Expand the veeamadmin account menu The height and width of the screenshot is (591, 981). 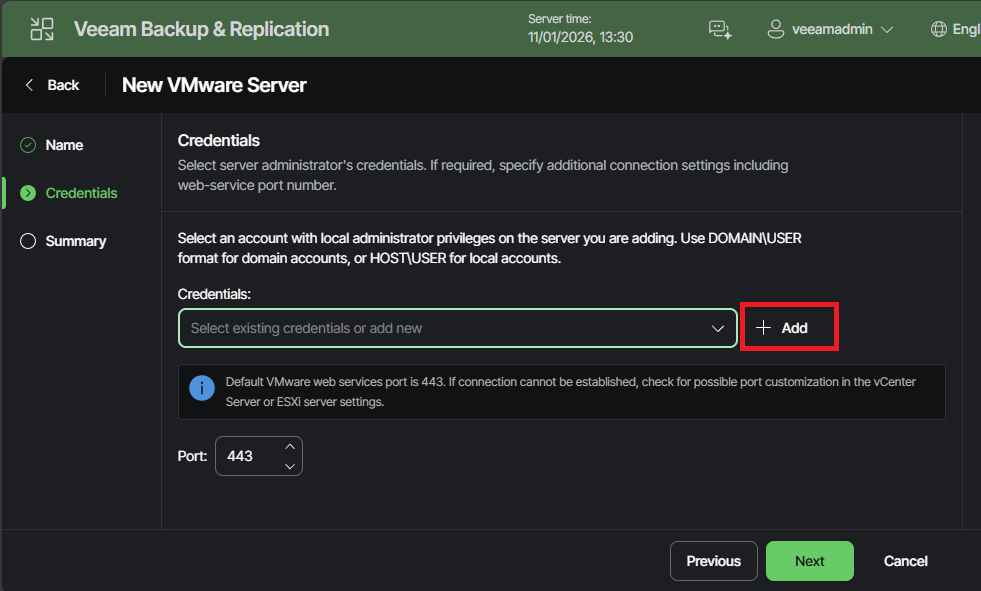(x=888, y=29)
